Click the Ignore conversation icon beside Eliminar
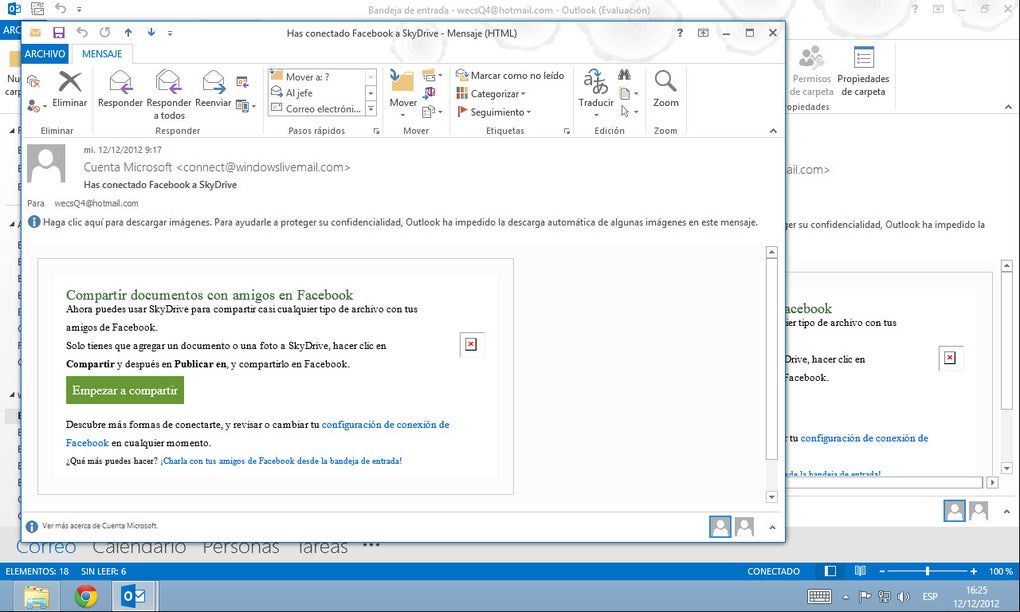1020x612 pixels. pyautogui.click(x=33, y=81)
